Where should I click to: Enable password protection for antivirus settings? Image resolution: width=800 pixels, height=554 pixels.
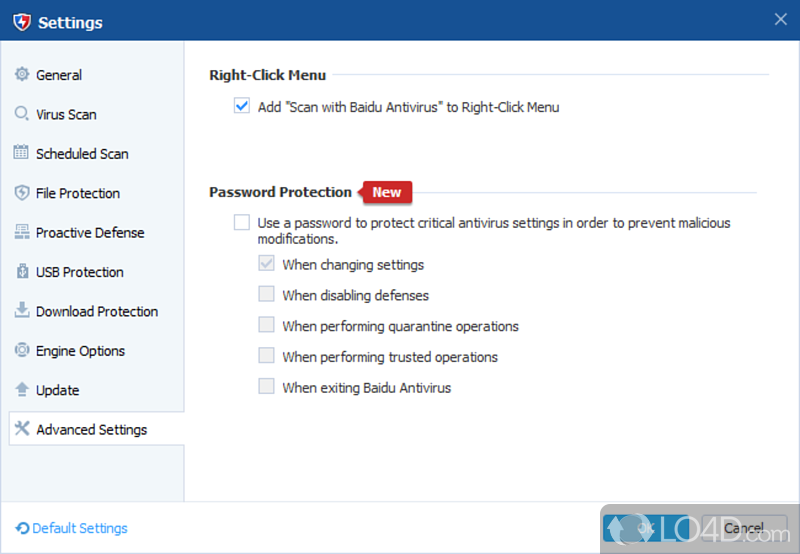pyautogui.click(x=241, y=223)
